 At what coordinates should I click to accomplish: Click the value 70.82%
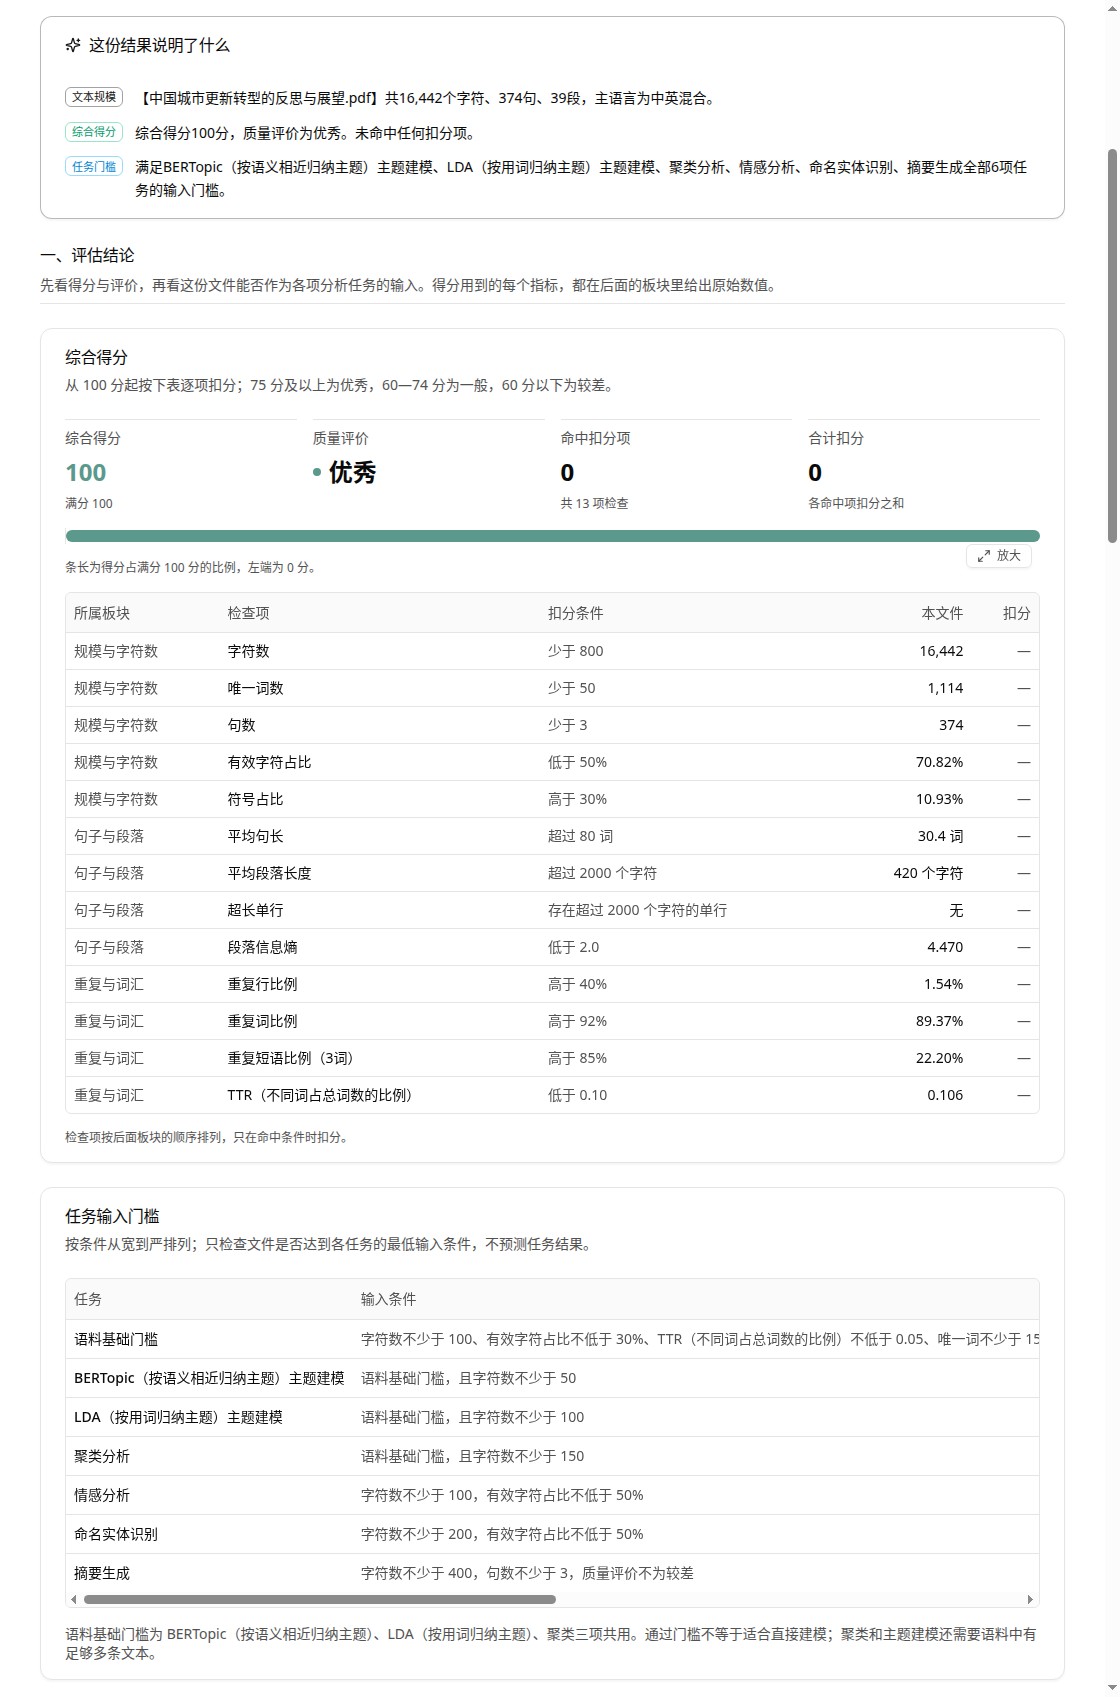[x=940, y=762]
